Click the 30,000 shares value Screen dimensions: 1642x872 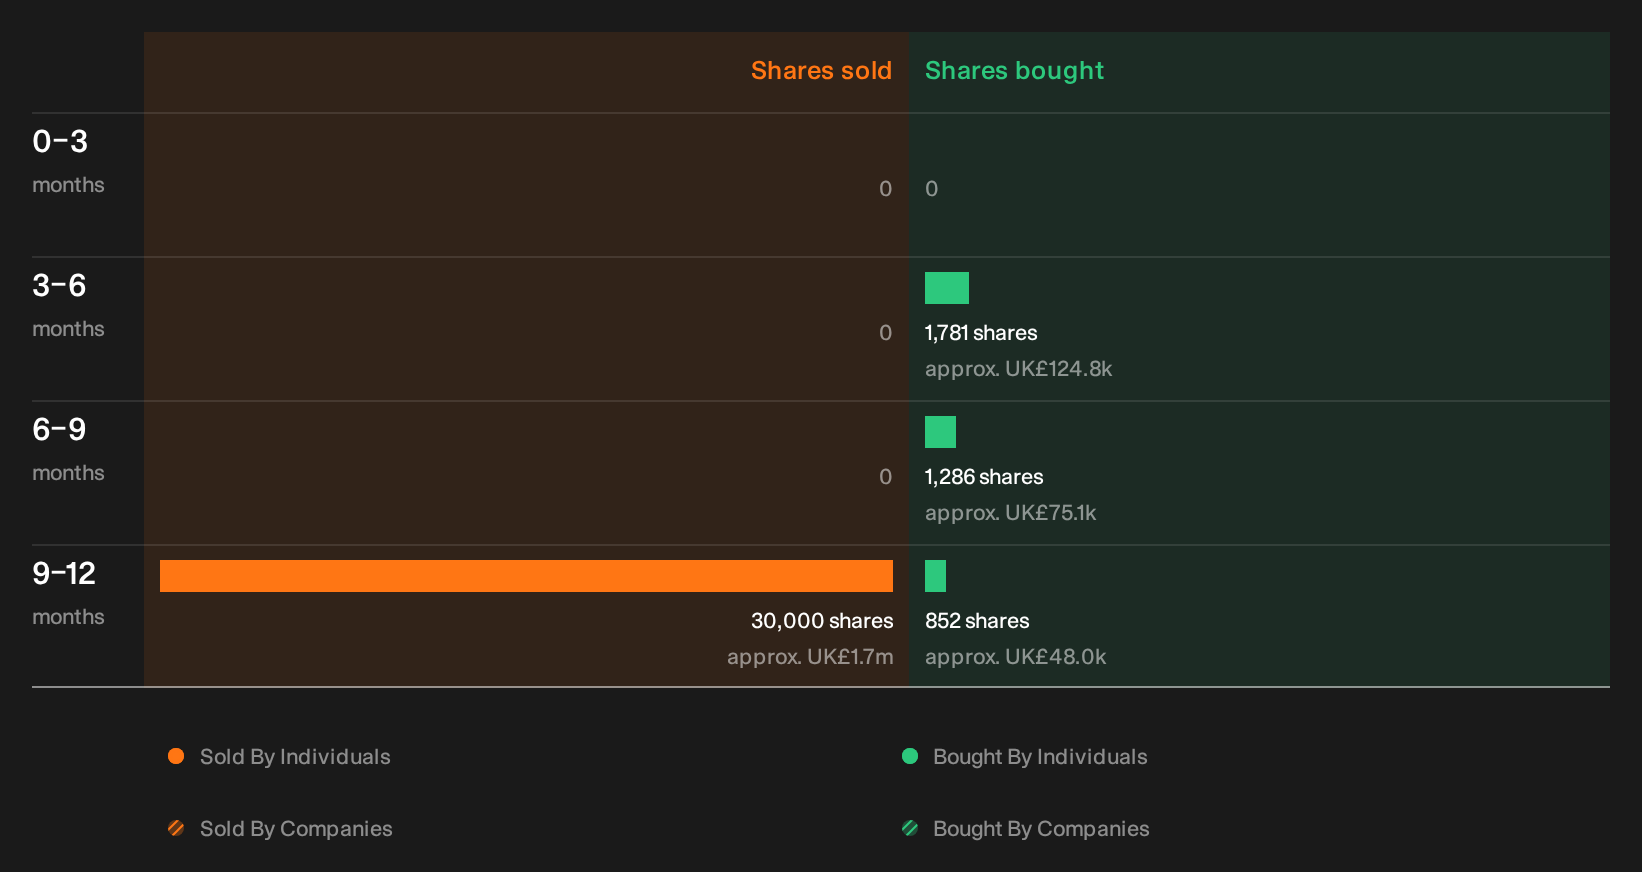tap(822, 621)
